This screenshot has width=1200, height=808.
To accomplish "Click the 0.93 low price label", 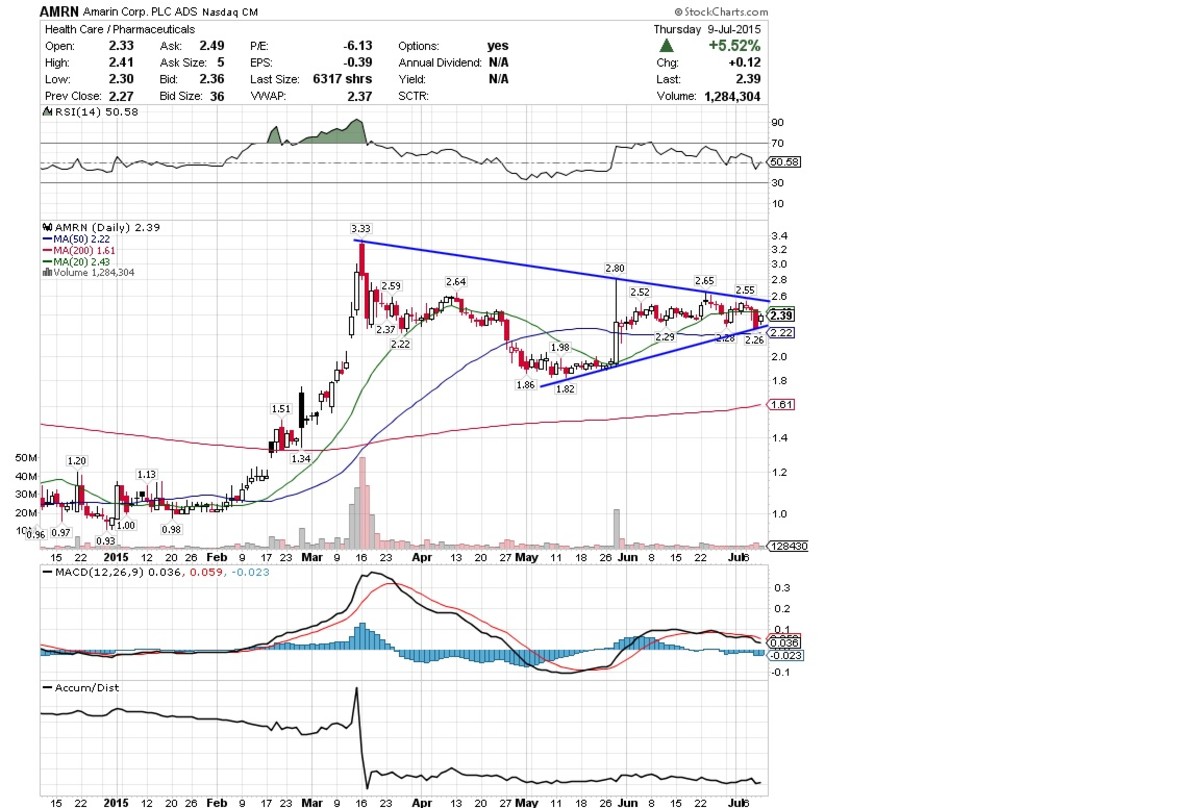I will click(105, 541).
